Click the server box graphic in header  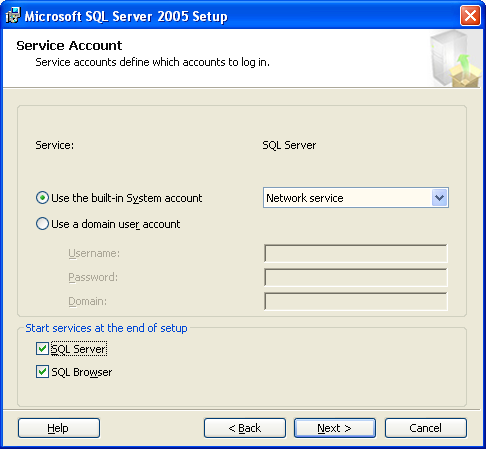point(455,58)
